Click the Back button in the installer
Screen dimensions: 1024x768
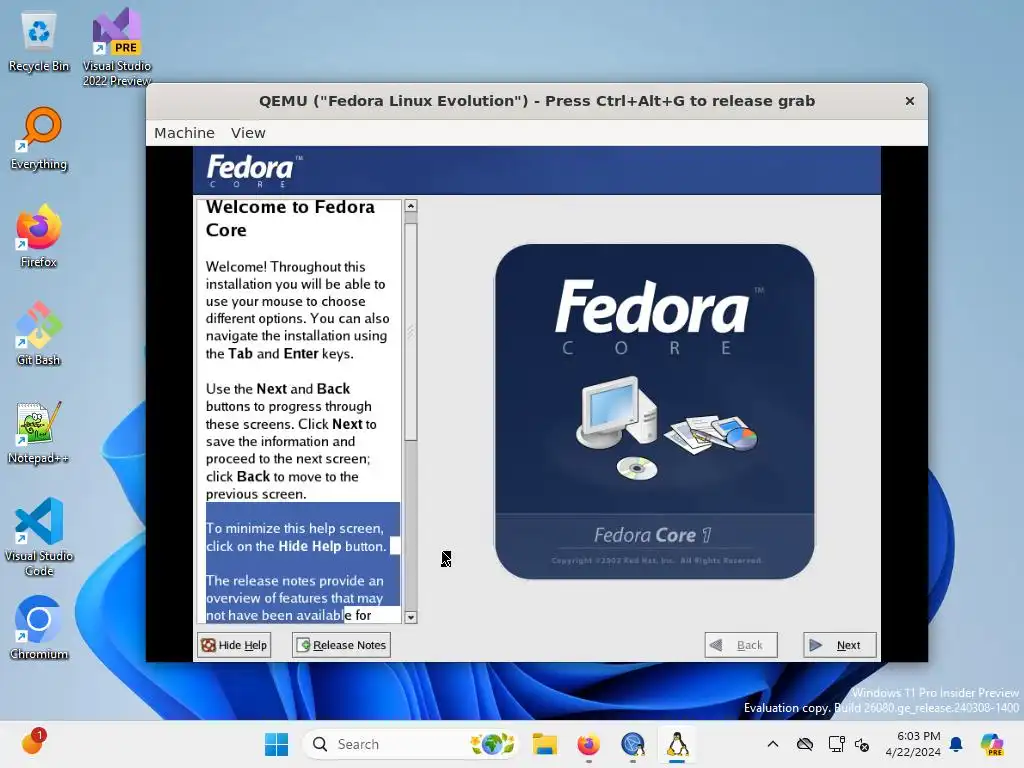741,645
